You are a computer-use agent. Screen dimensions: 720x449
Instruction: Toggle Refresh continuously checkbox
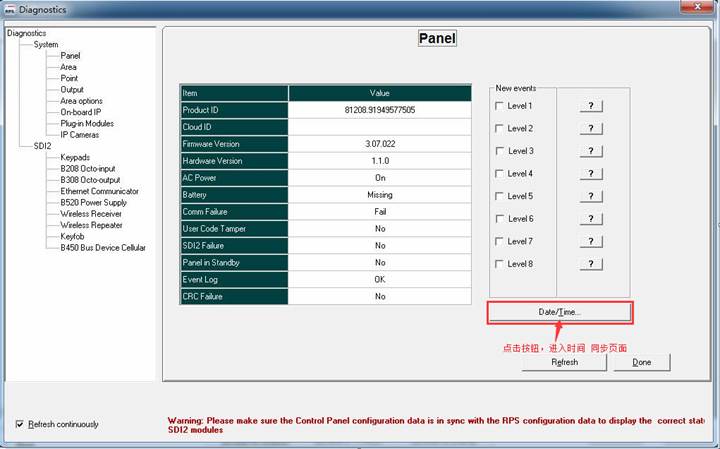tap(20, 424)
